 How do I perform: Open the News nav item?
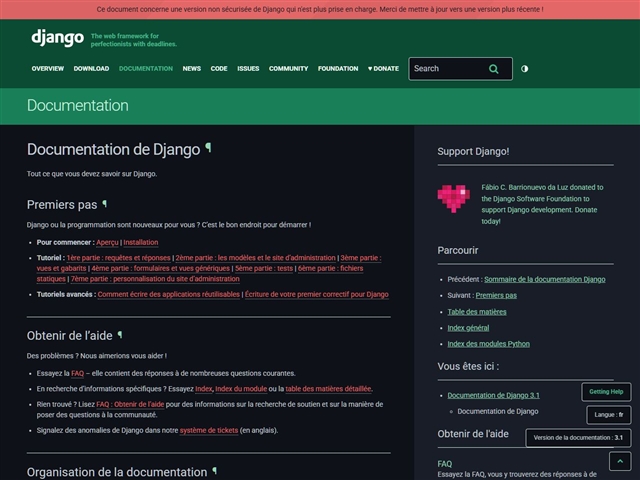click(192, 69)
